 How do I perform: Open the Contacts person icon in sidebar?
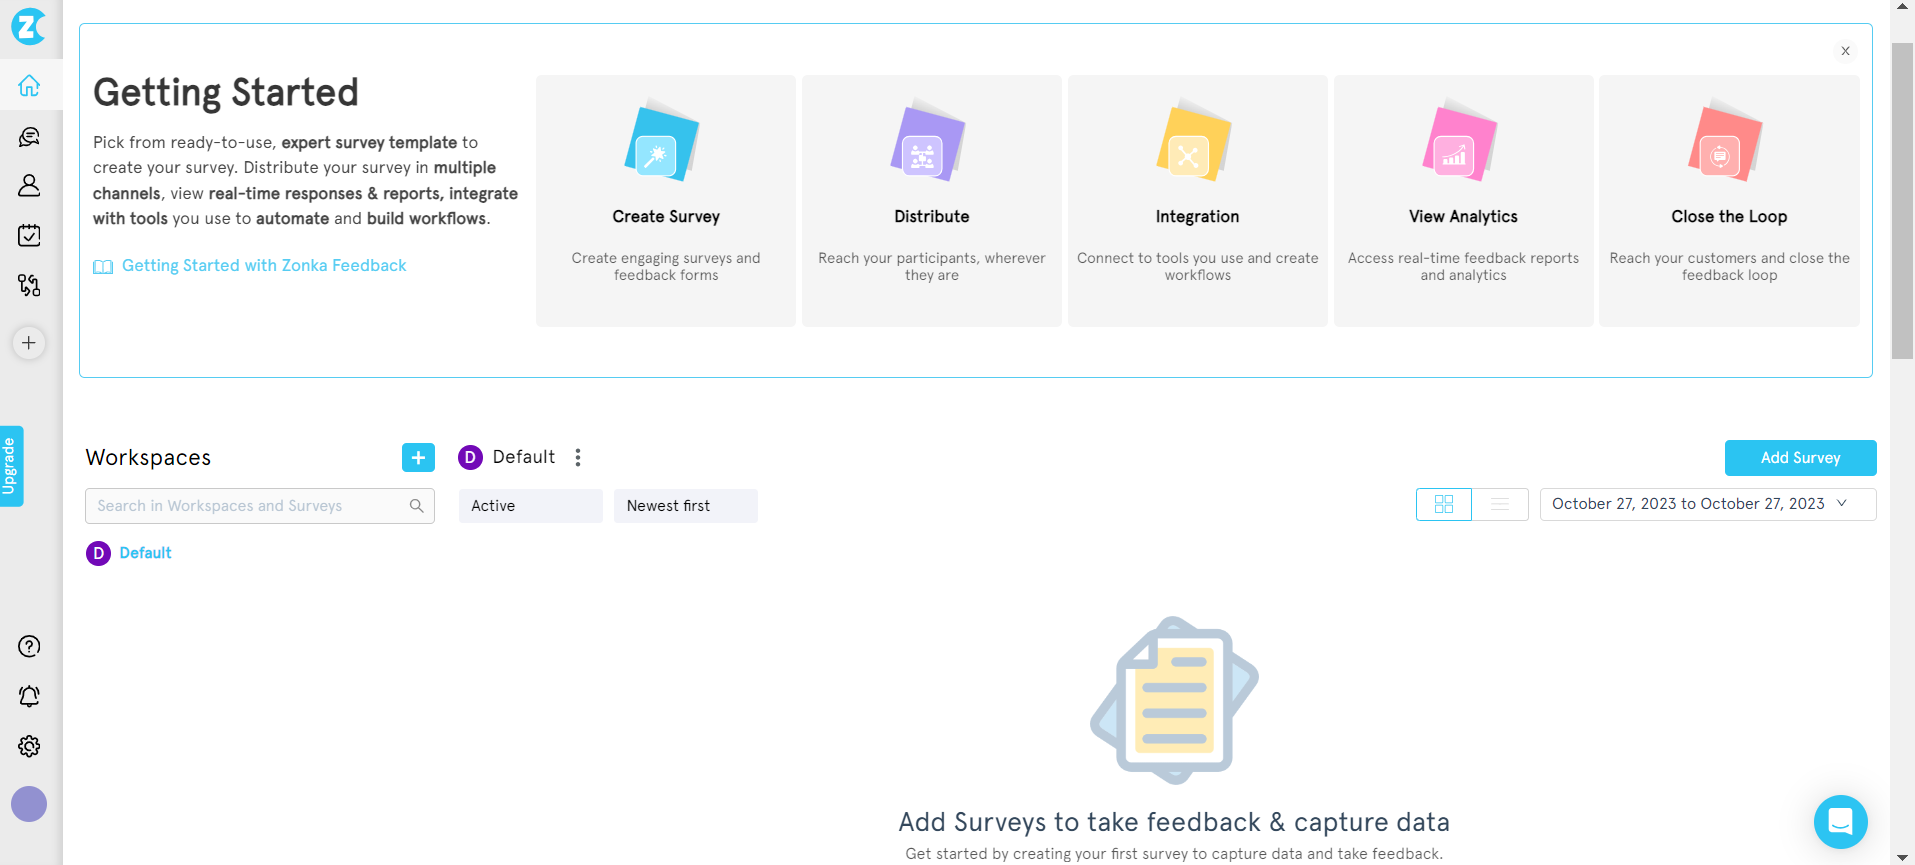pos(29,186)
